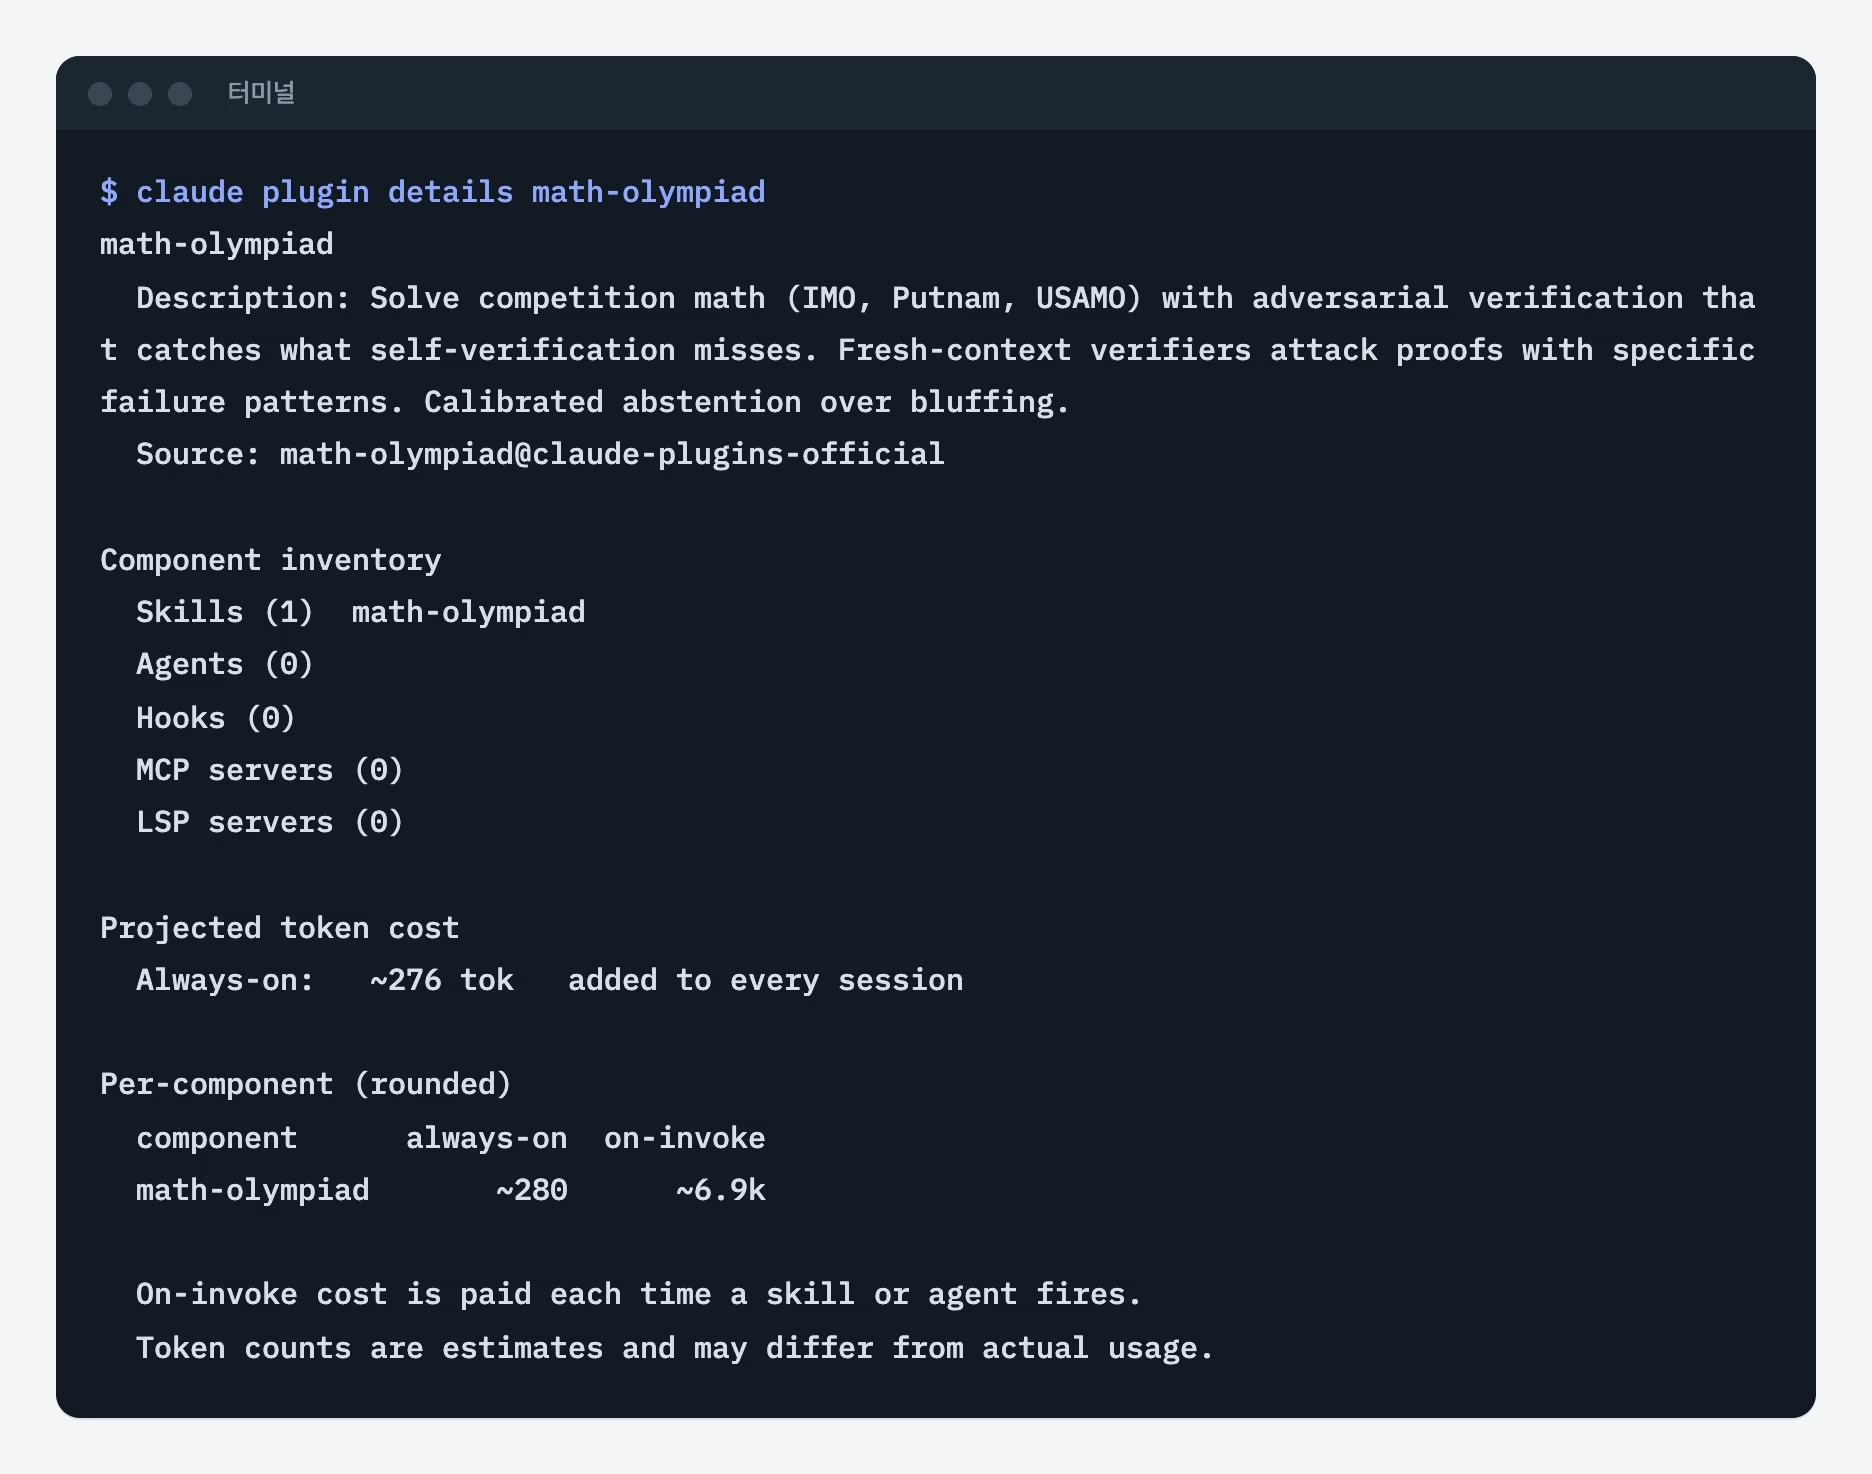The image size is (1872, 1474).
Task: Click the '~6.9k' table value
Action: tap(721, 1190)
